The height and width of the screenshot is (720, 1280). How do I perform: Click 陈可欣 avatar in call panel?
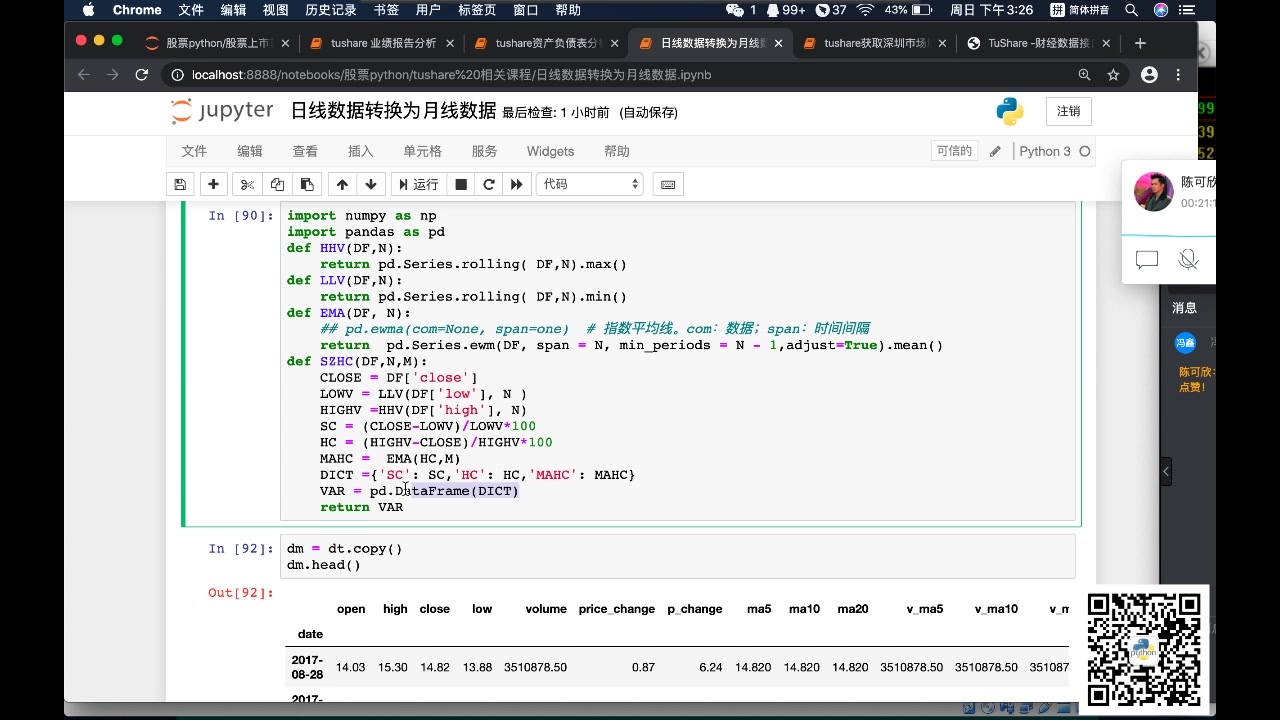point(1153,191)
